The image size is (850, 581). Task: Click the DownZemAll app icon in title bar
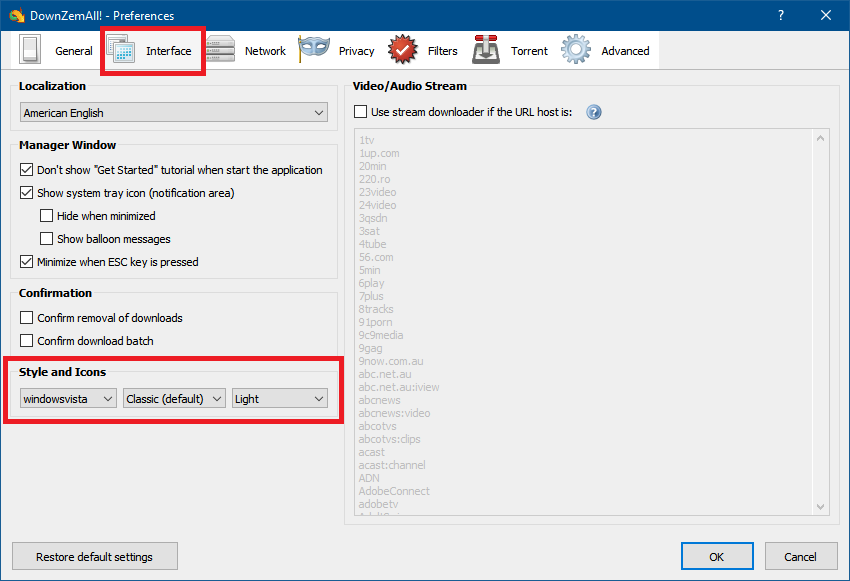(16, 15)
